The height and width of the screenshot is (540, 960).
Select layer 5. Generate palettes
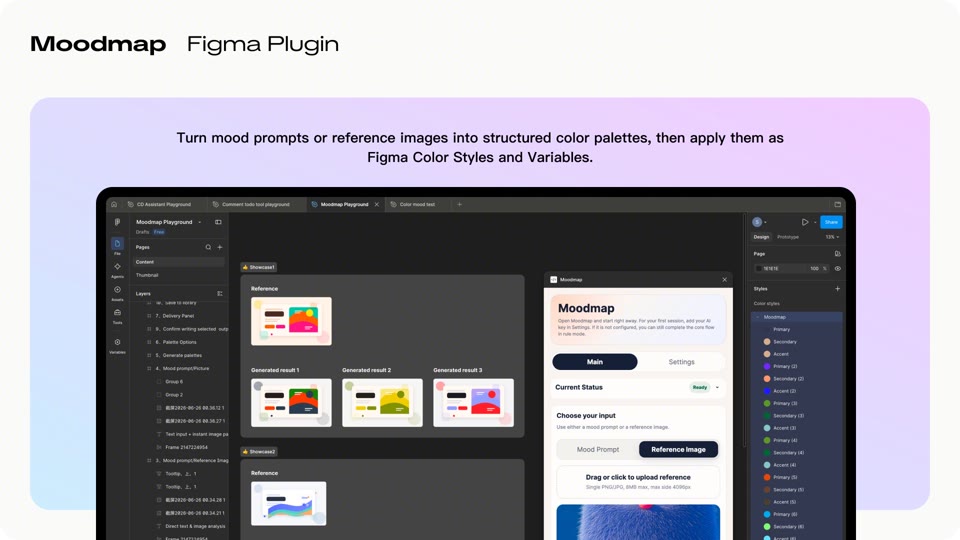point(179,355)
